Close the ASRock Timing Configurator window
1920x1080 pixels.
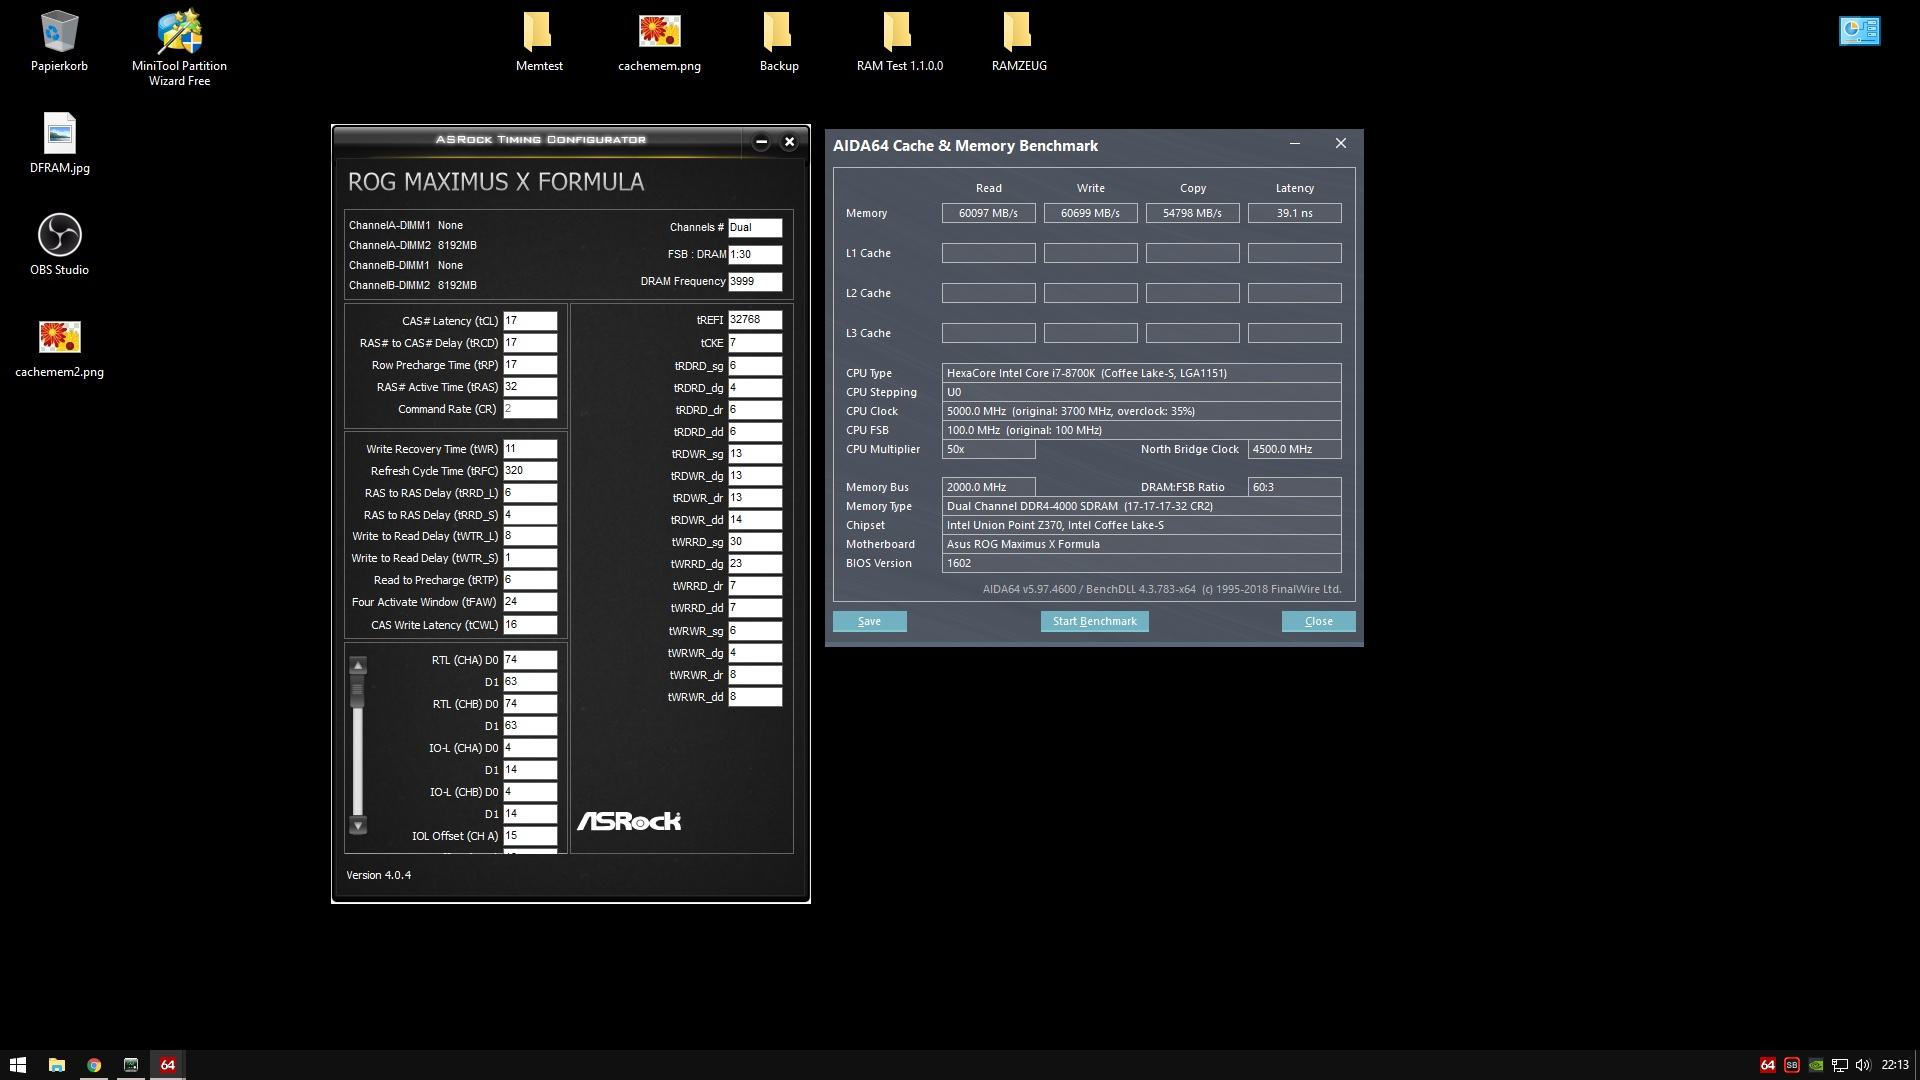click(789, 142)
